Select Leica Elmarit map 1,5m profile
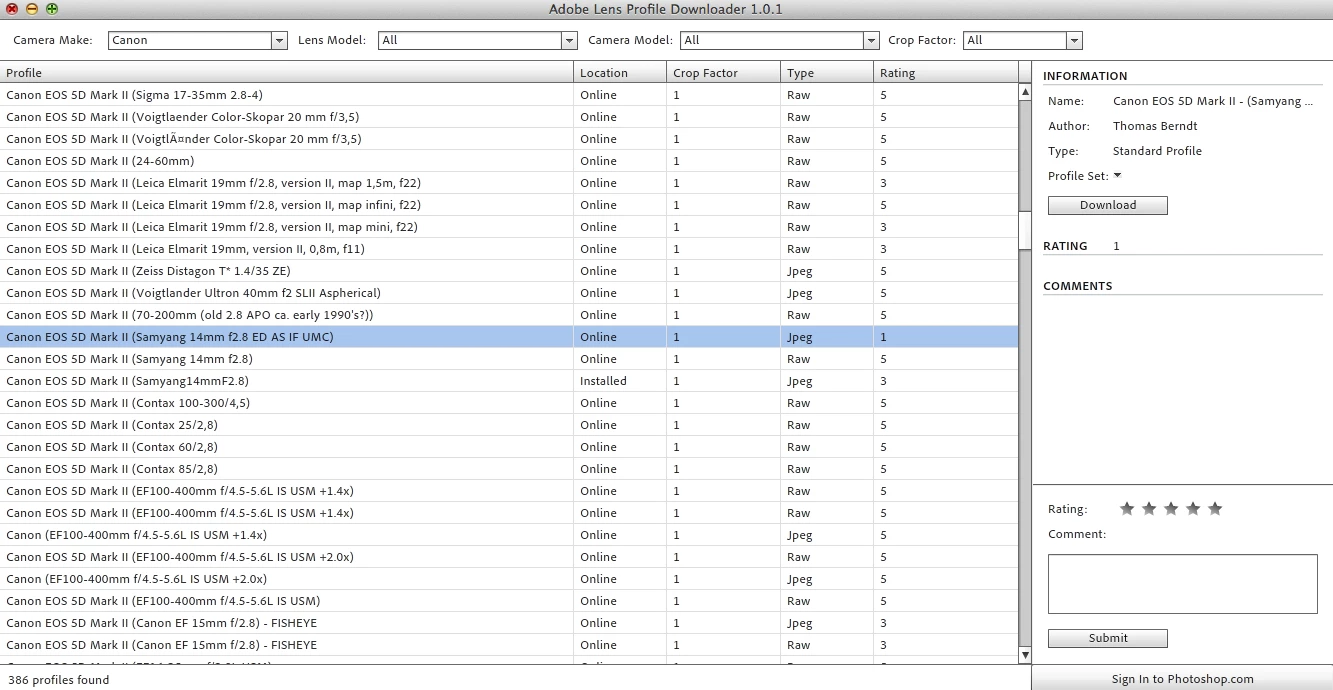This screenshot has height=690, width=1333. pyautogui.click(x=509, y=183)
